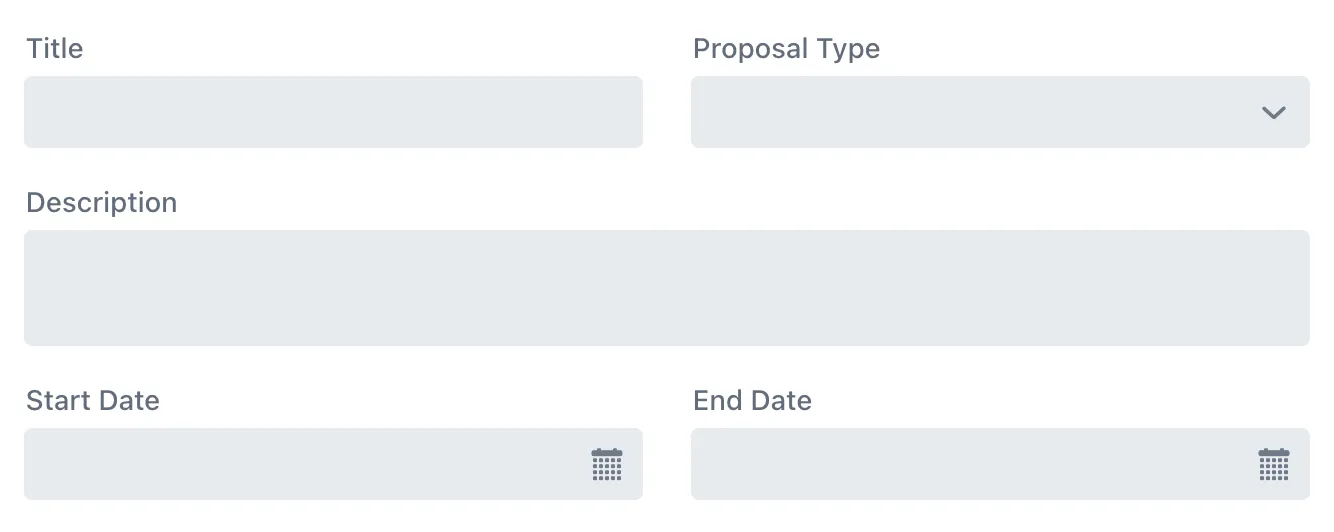Click the Description label text
The height and width of the screenshot is (532, 1334).
pos(101,203)
